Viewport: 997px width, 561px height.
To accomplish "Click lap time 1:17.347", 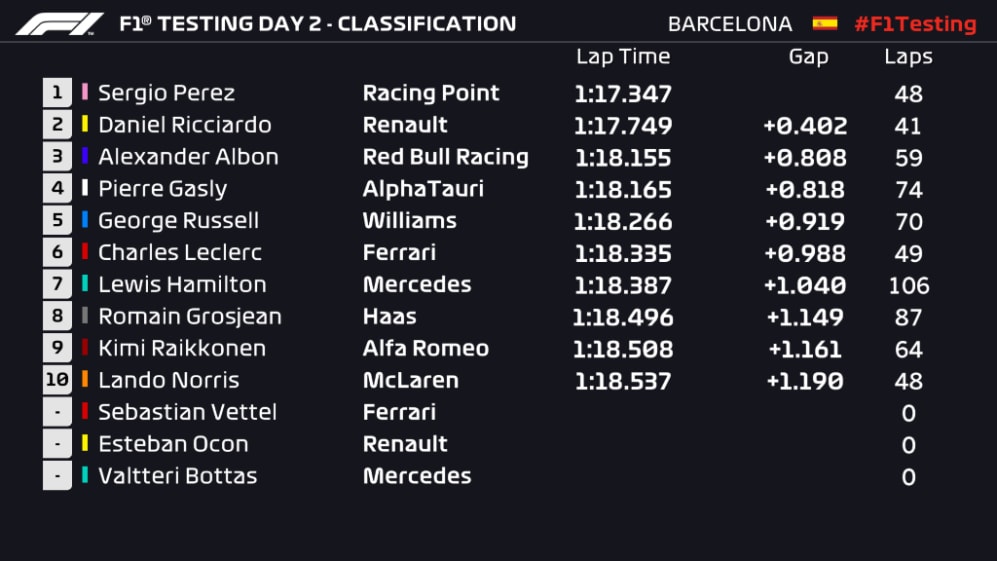I will [x=623, y=94].
